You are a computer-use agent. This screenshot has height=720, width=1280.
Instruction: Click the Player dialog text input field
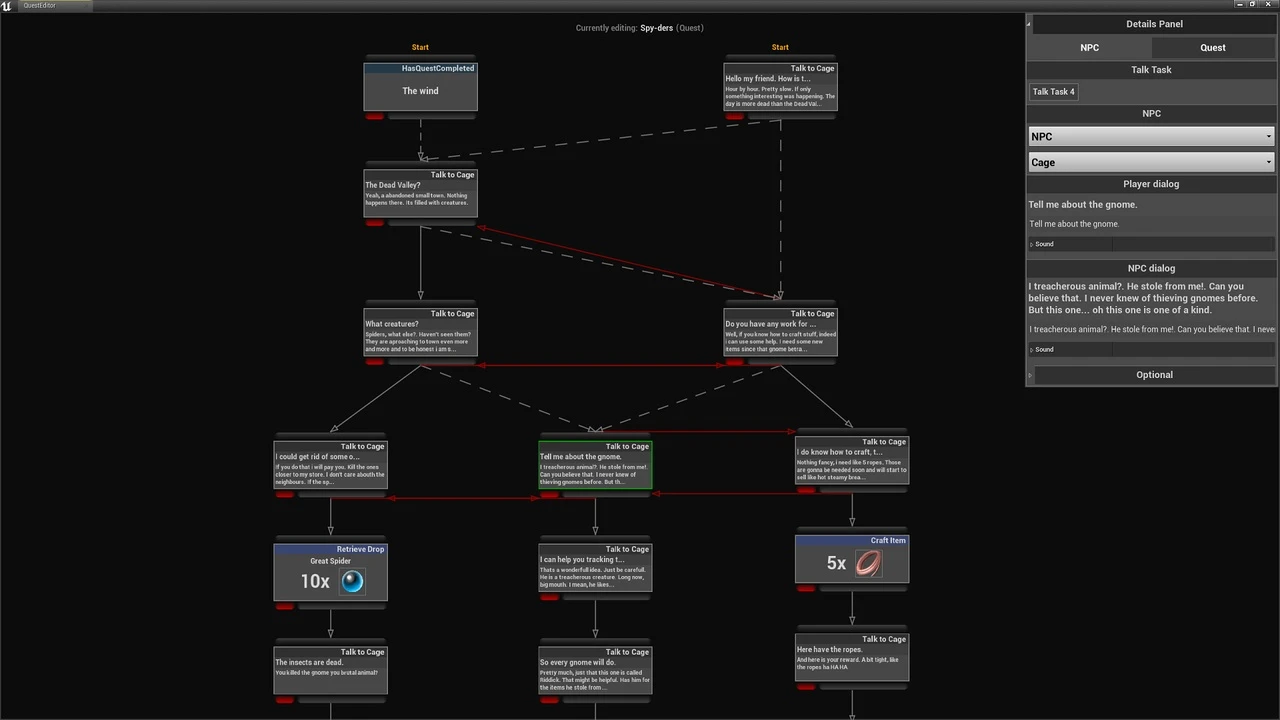(x=1151, y=224)
